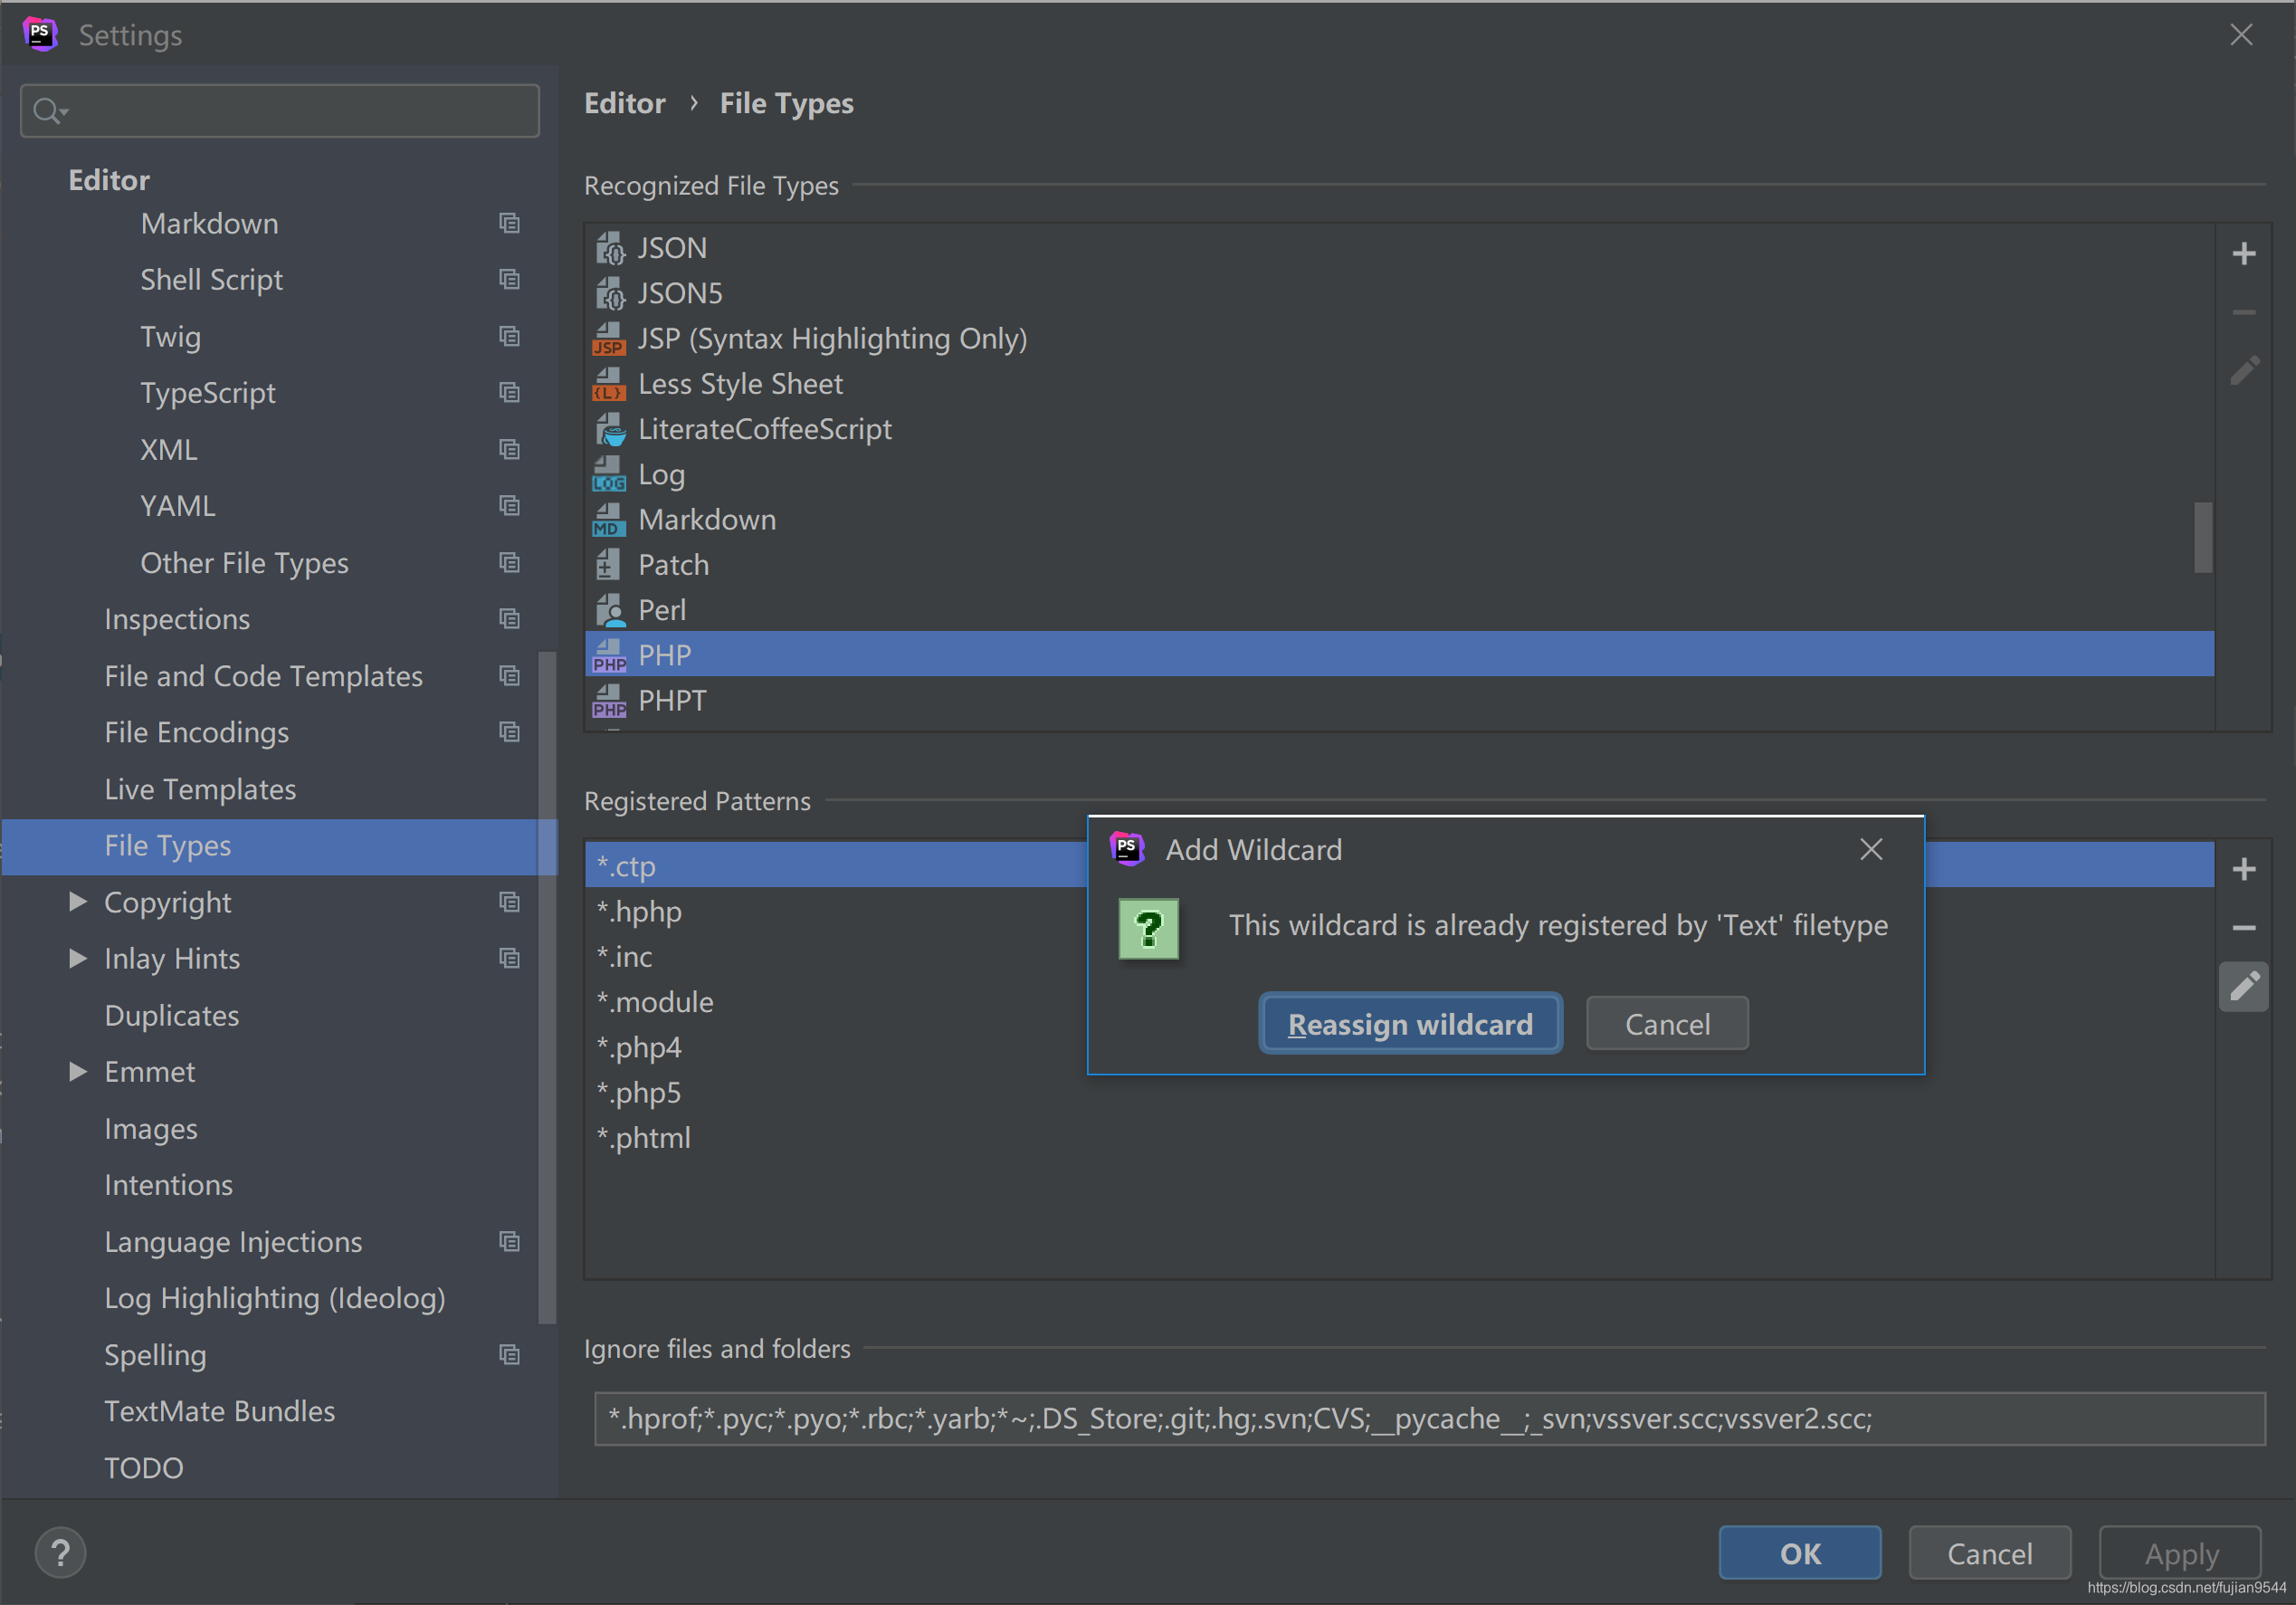Click the project-level icon beside Inspections
The image size is (2296, 1605).
coord(509,619)
